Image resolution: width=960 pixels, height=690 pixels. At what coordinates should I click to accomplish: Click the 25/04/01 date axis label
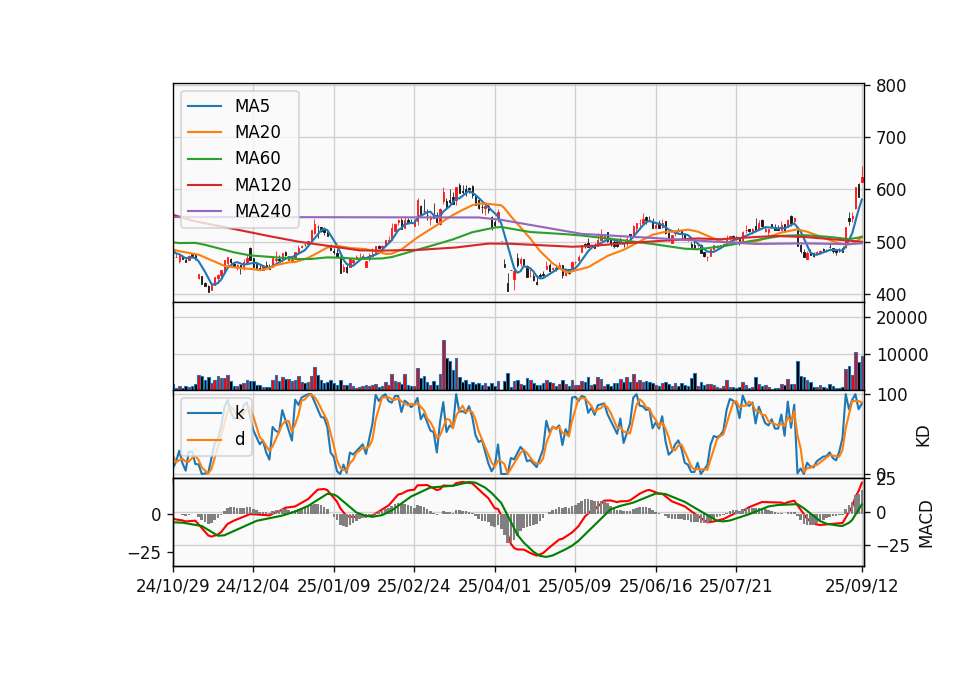(x=495, y=587)
